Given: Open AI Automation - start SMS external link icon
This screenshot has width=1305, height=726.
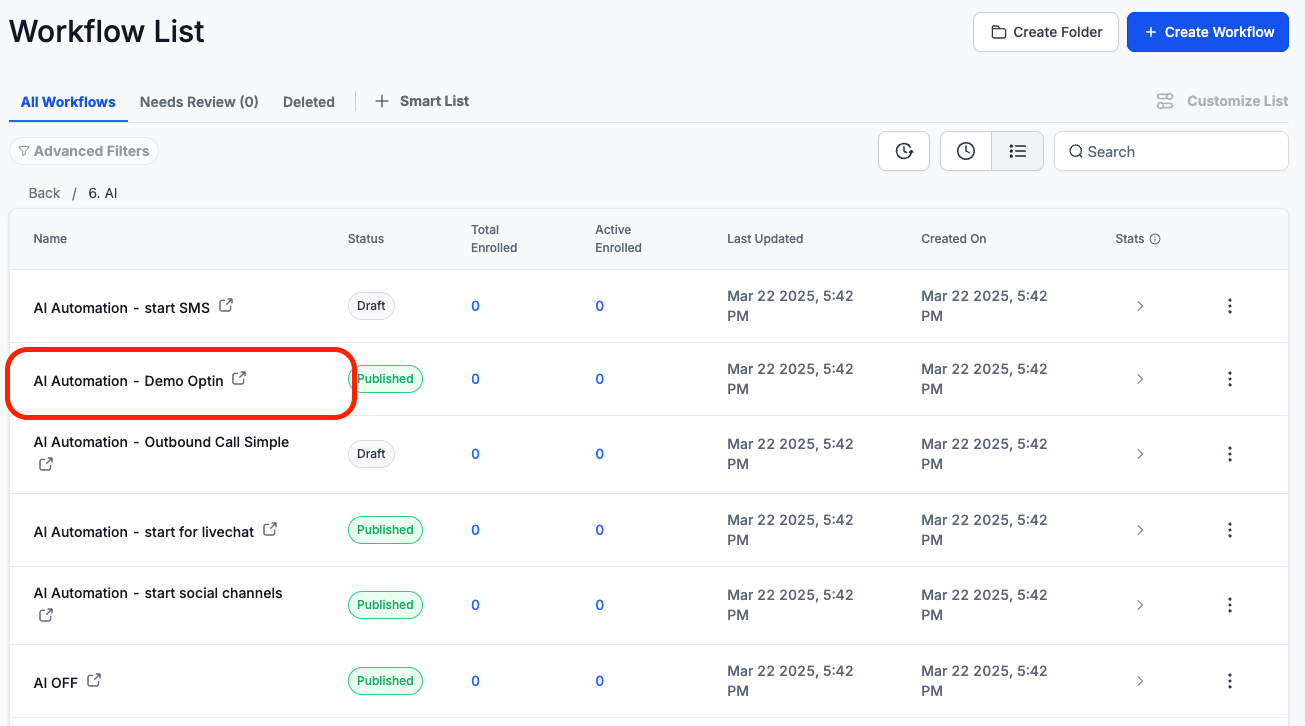Looking at the screenshot, I should 226,306.
